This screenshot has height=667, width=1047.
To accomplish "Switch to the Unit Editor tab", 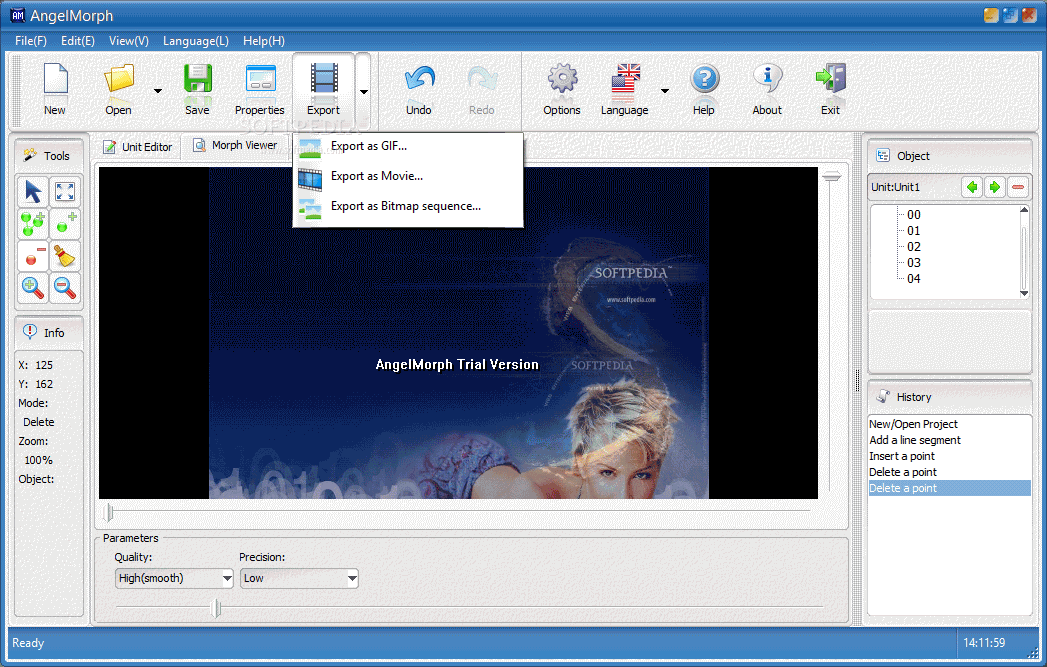I will pyautogui.click(x=138, y=147).
